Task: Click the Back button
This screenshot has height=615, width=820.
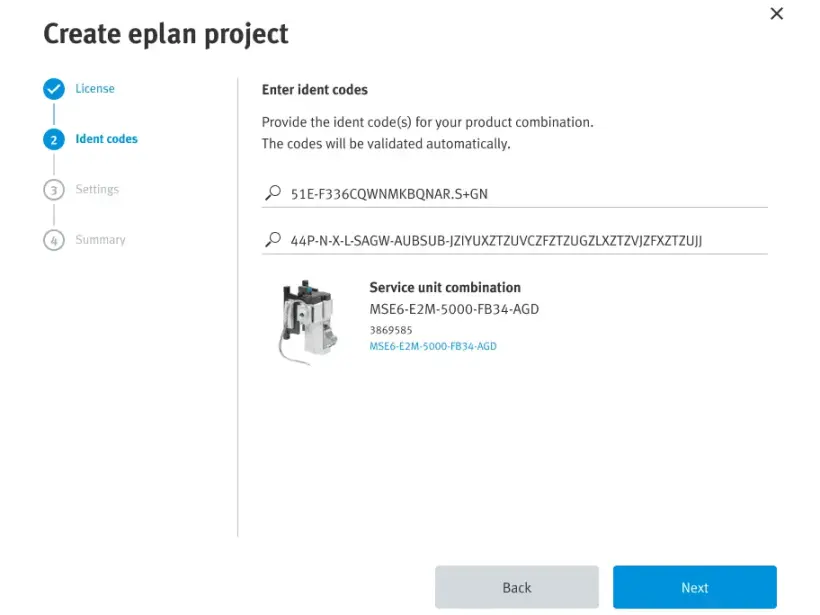Action: 516,587
